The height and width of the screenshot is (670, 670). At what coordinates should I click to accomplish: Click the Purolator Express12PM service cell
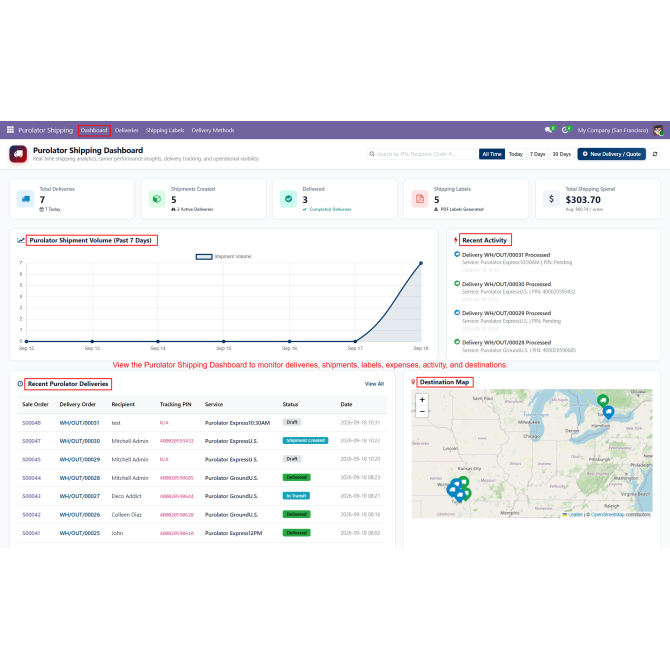point(234,533)
